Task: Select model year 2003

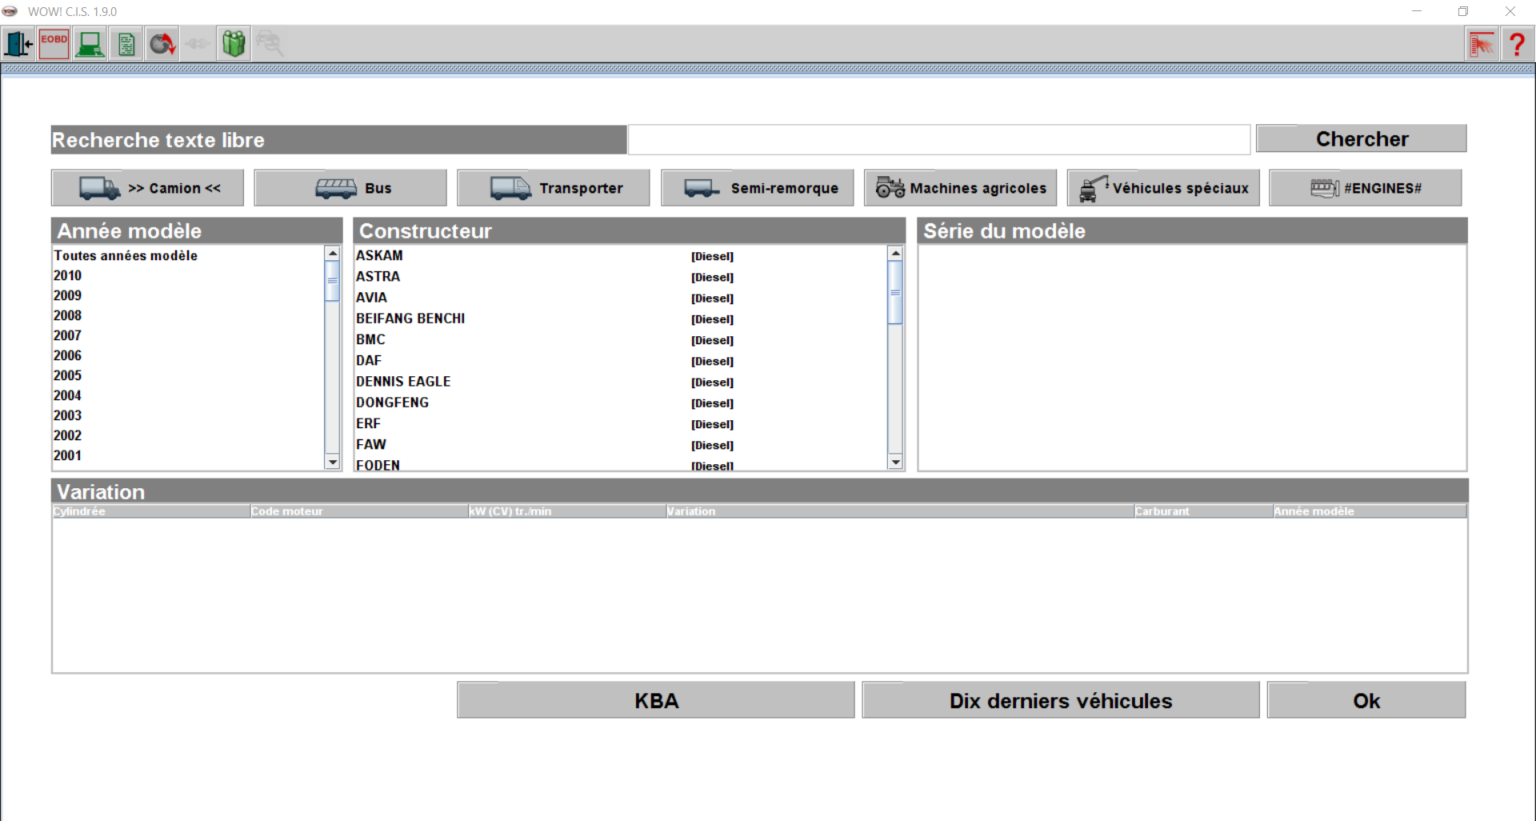Action: tap(188, 416)
